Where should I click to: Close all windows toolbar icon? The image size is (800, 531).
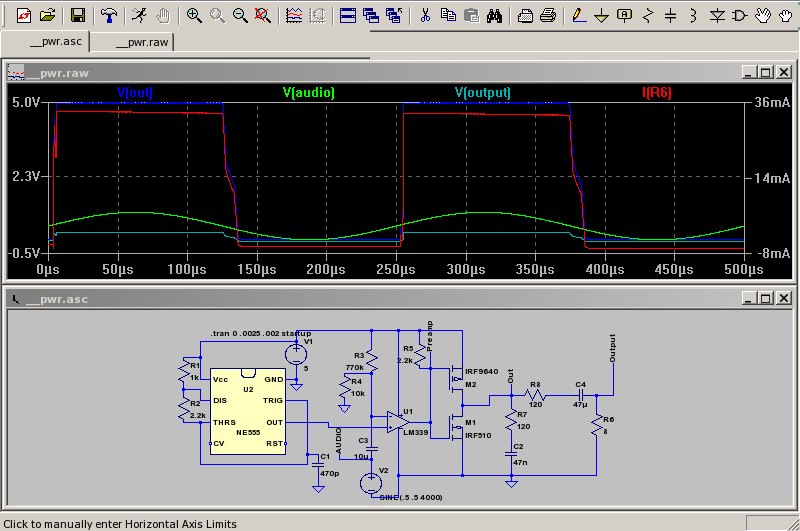(394, 15)
